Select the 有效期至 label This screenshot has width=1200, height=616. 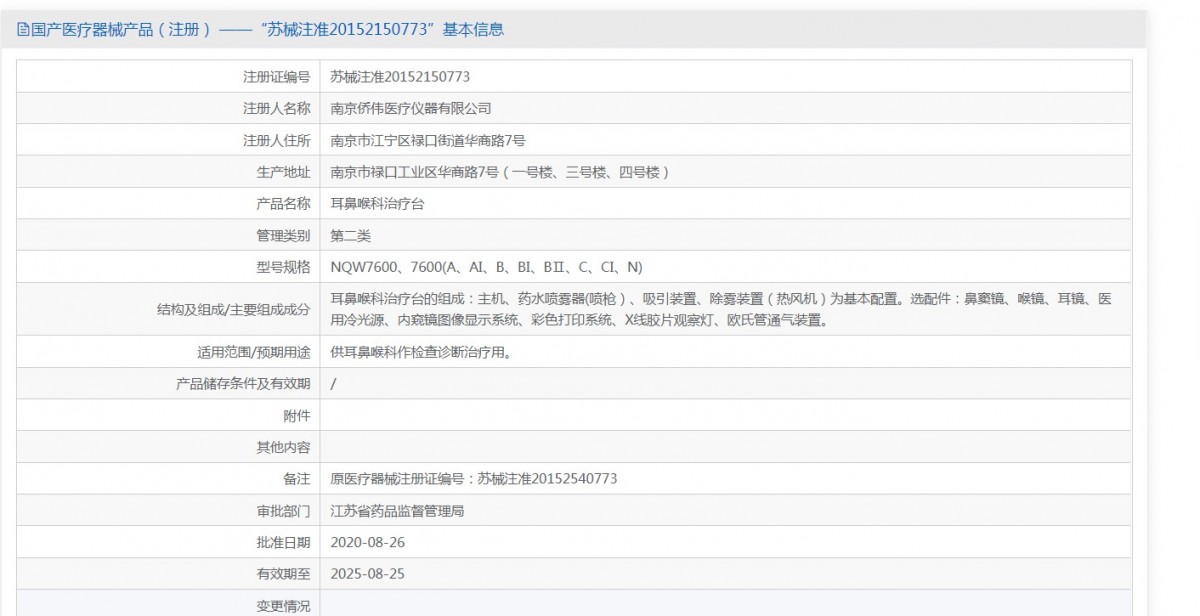click(284, 574)
